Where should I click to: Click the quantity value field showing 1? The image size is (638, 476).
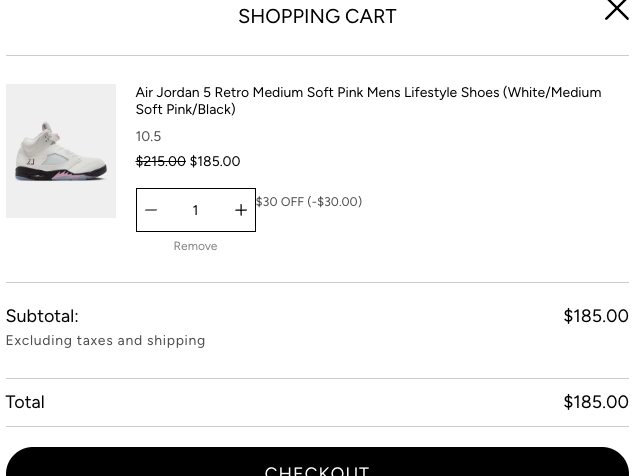tap(196, 210)
